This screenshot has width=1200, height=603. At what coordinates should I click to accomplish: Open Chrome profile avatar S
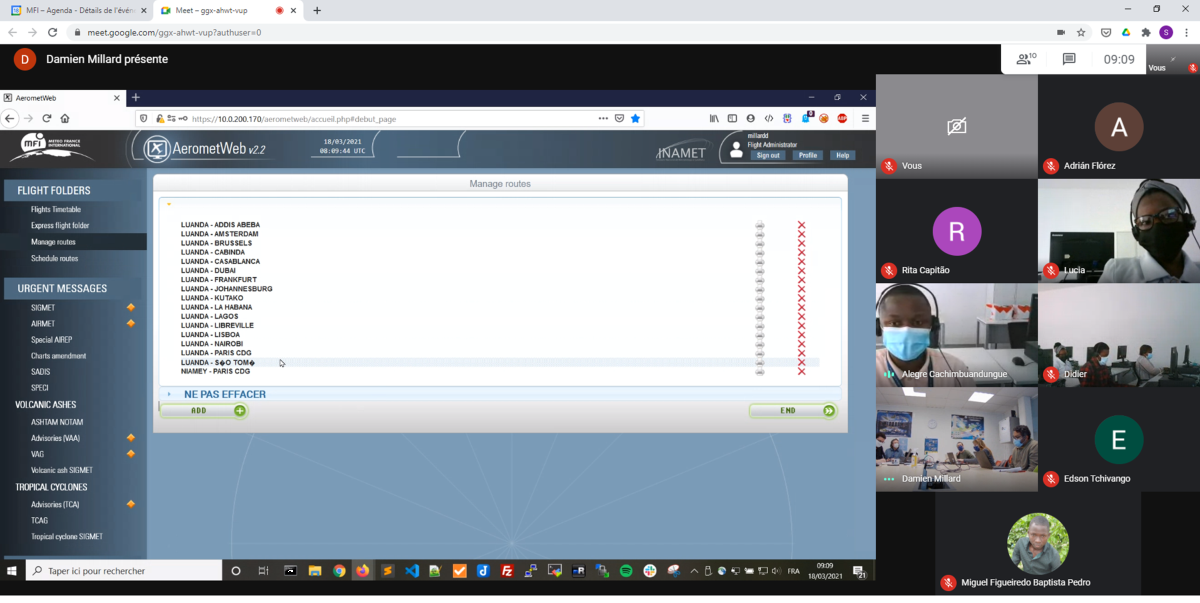[1166, 32]
